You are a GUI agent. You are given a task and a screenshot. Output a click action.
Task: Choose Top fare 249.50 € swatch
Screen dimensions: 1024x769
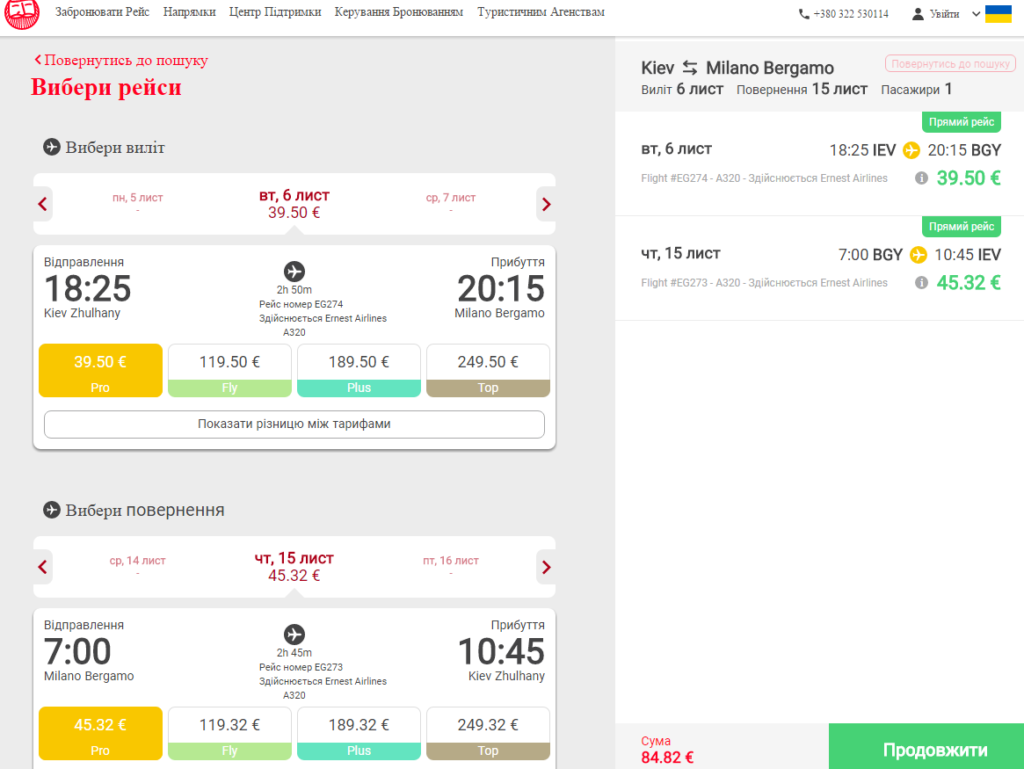click(x=488, y=371)
